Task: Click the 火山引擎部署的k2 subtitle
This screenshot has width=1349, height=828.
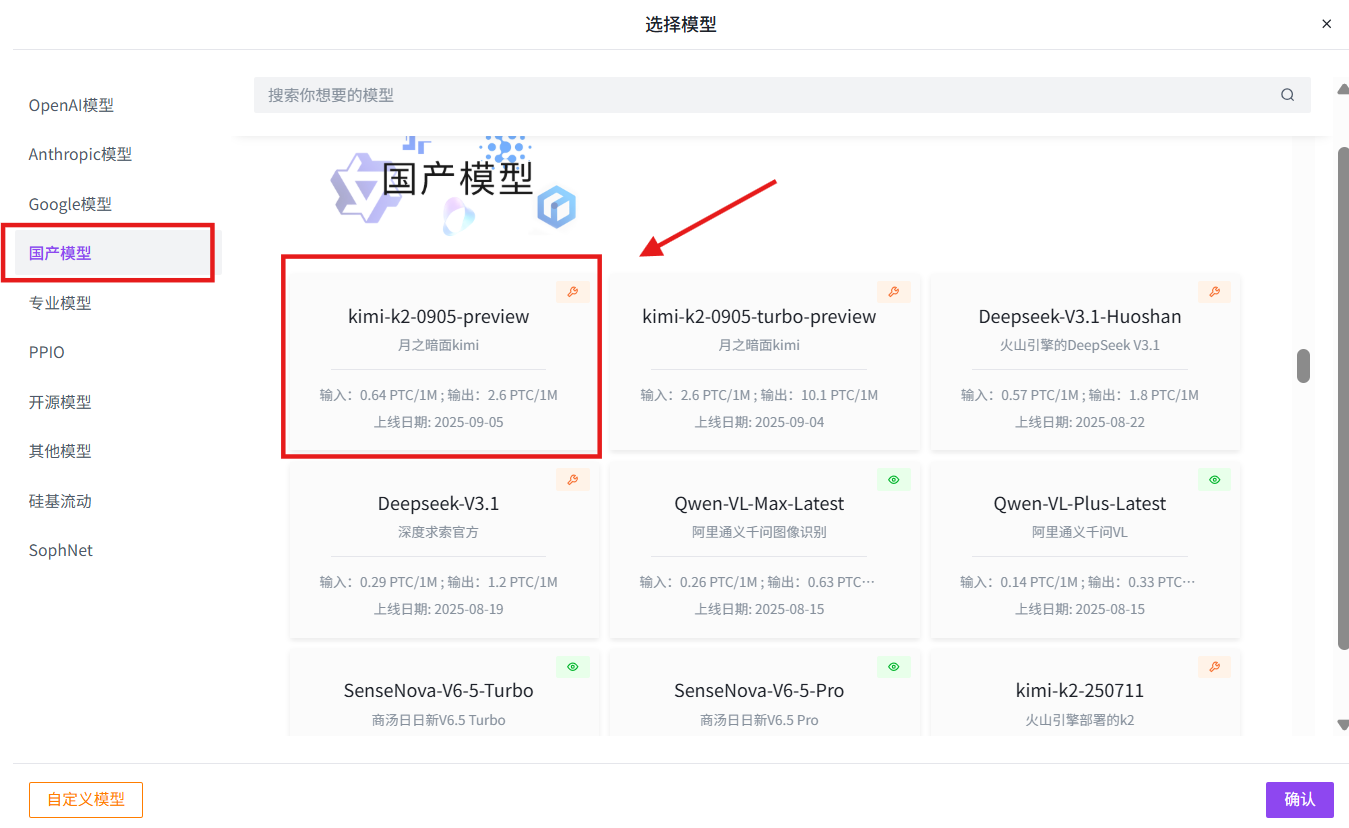Action: [x=1080, y=719]
